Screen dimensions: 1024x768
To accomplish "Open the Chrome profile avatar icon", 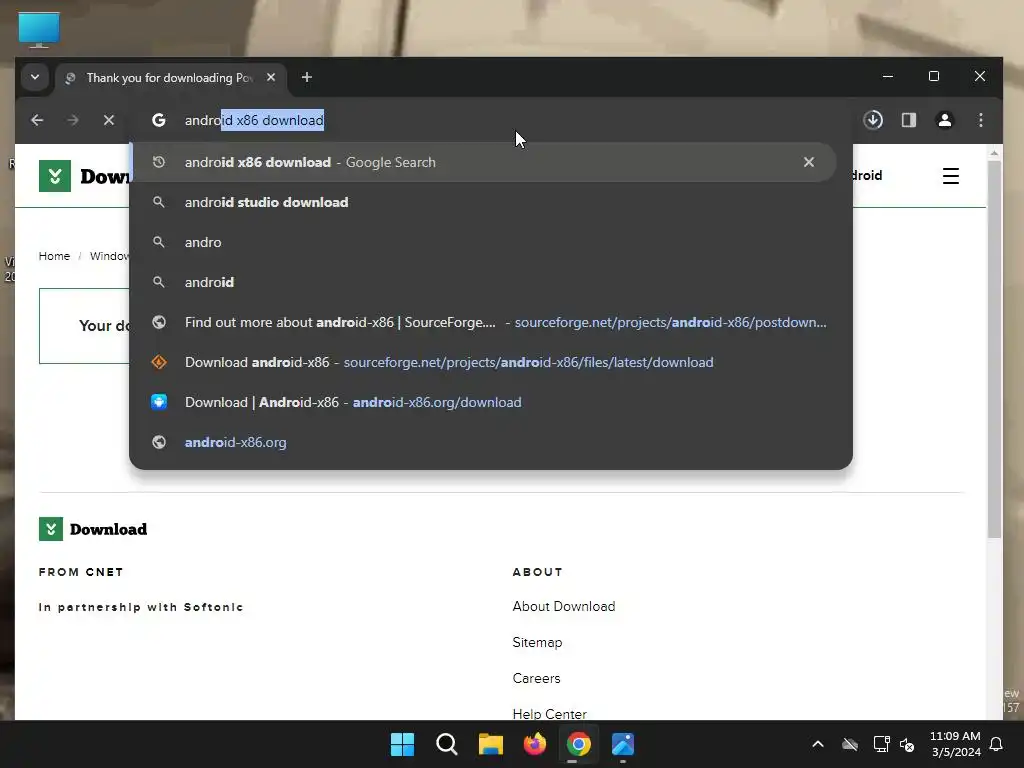I will 945,120.
